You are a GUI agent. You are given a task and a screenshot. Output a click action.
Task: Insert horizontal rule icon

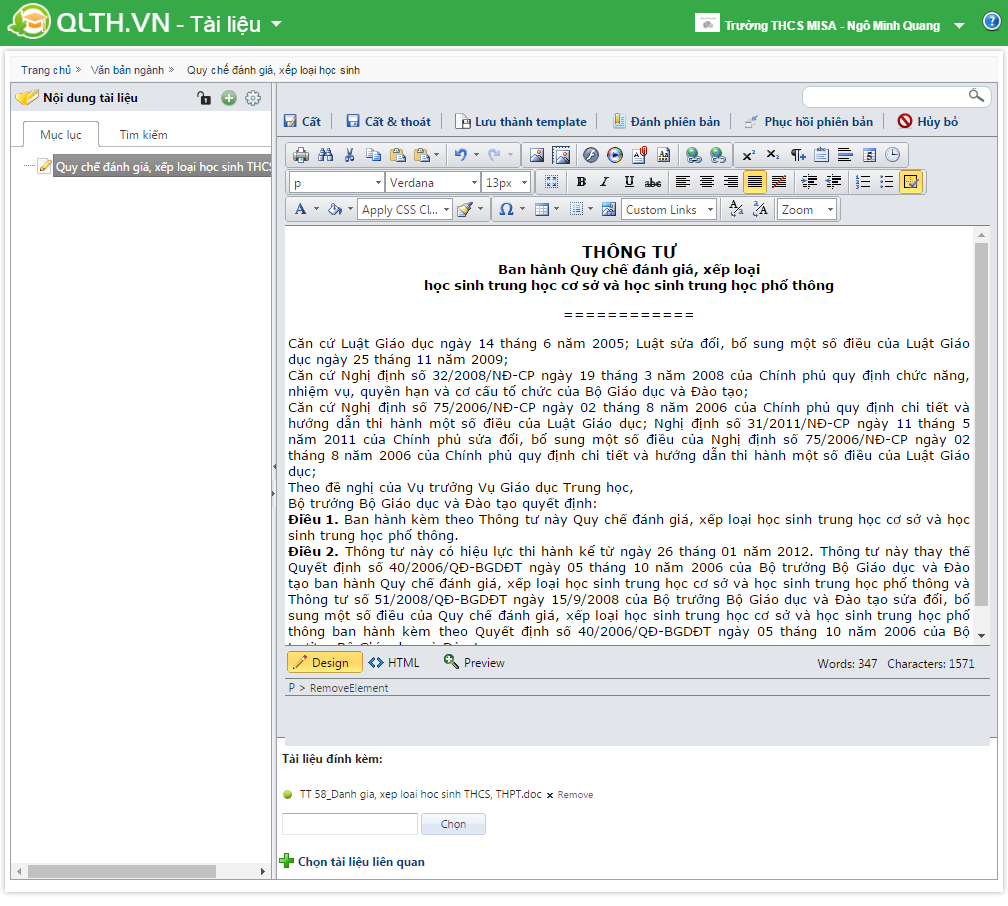point(845,155)
